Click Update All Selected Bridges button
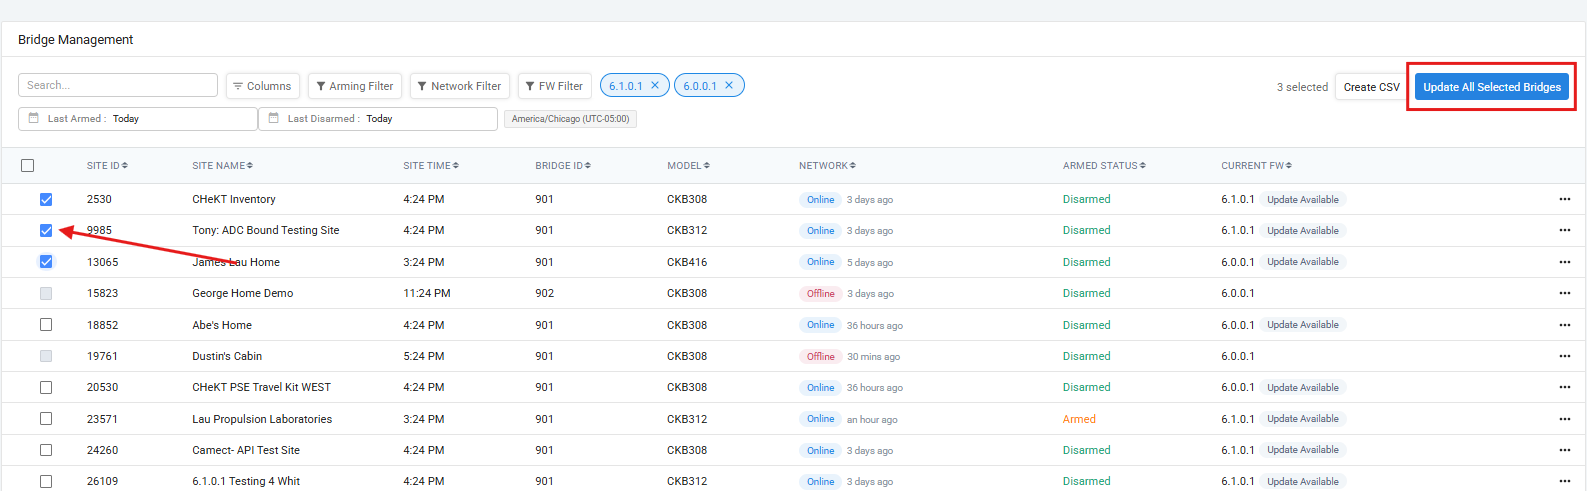 1492,87
